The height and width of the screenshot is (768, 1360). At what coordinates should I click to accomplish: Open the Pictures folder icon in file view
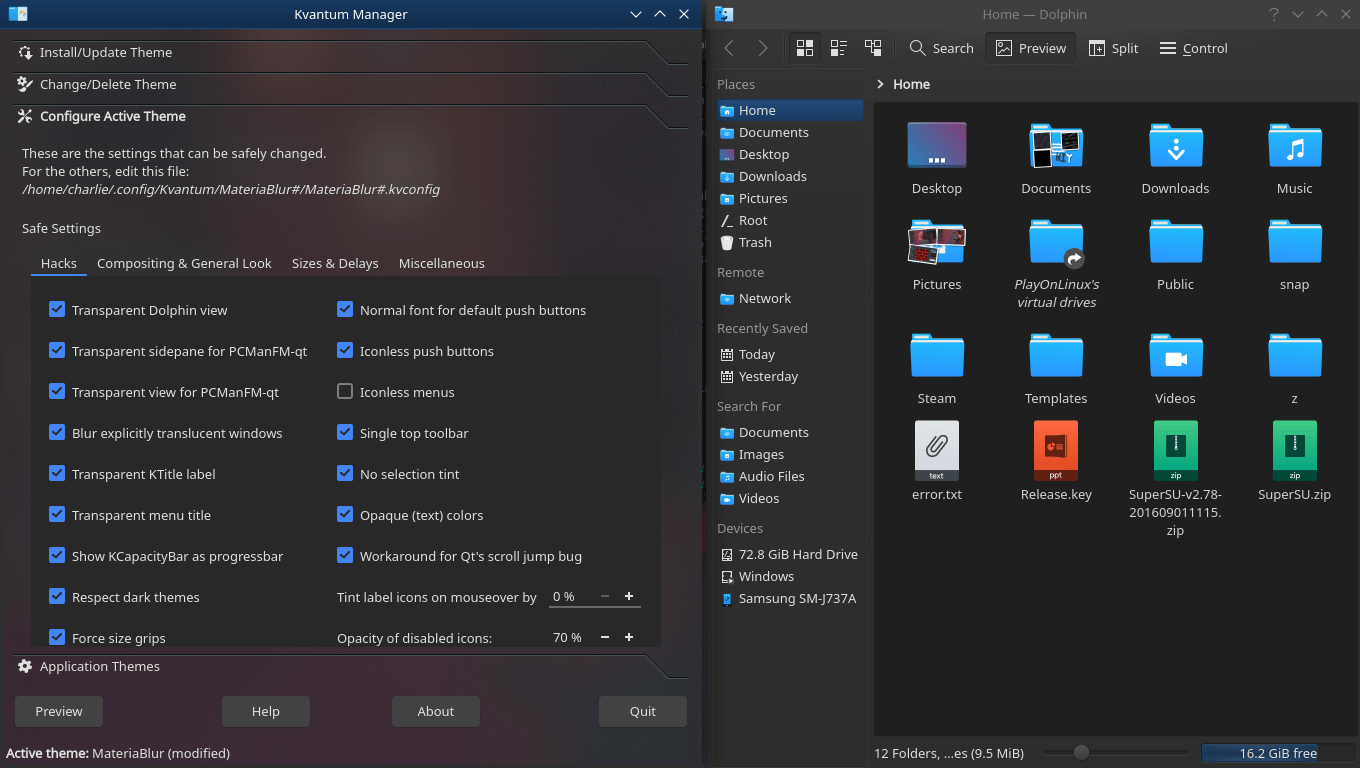[937, 242]
